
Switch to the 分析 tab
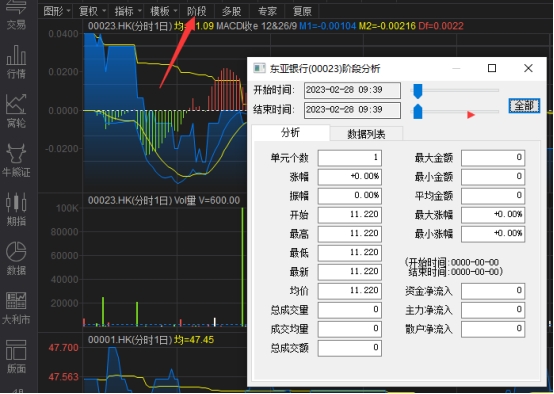pos(290,133)
